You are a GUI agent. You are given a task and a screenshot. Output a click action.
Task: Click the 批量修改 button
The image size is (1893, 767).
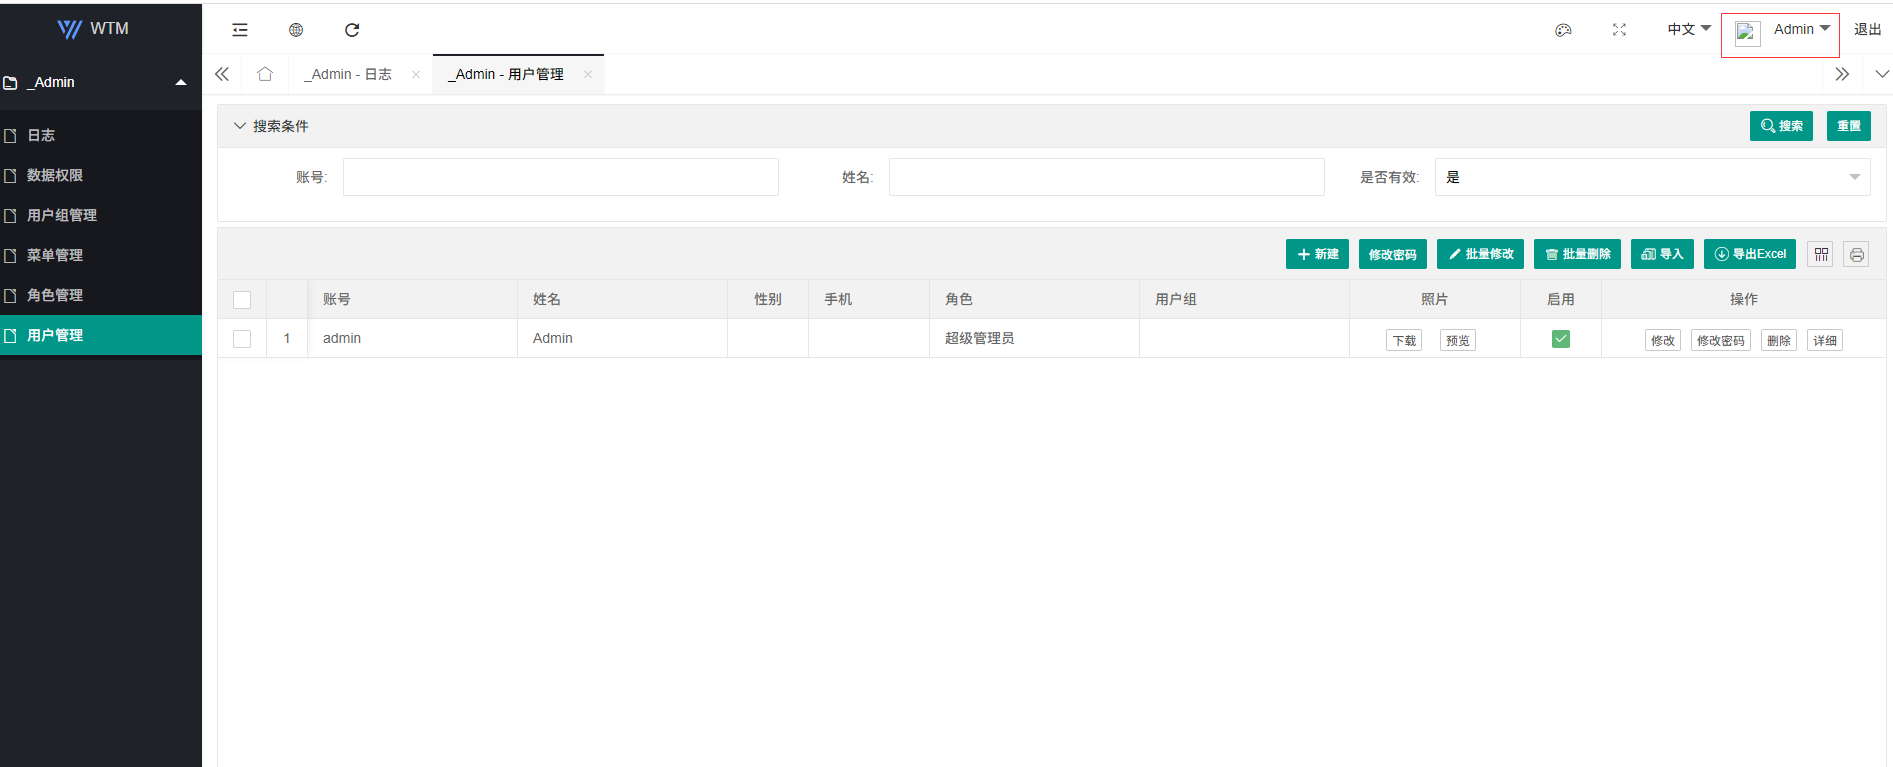pyautogui.click(x=1480, y=254)
